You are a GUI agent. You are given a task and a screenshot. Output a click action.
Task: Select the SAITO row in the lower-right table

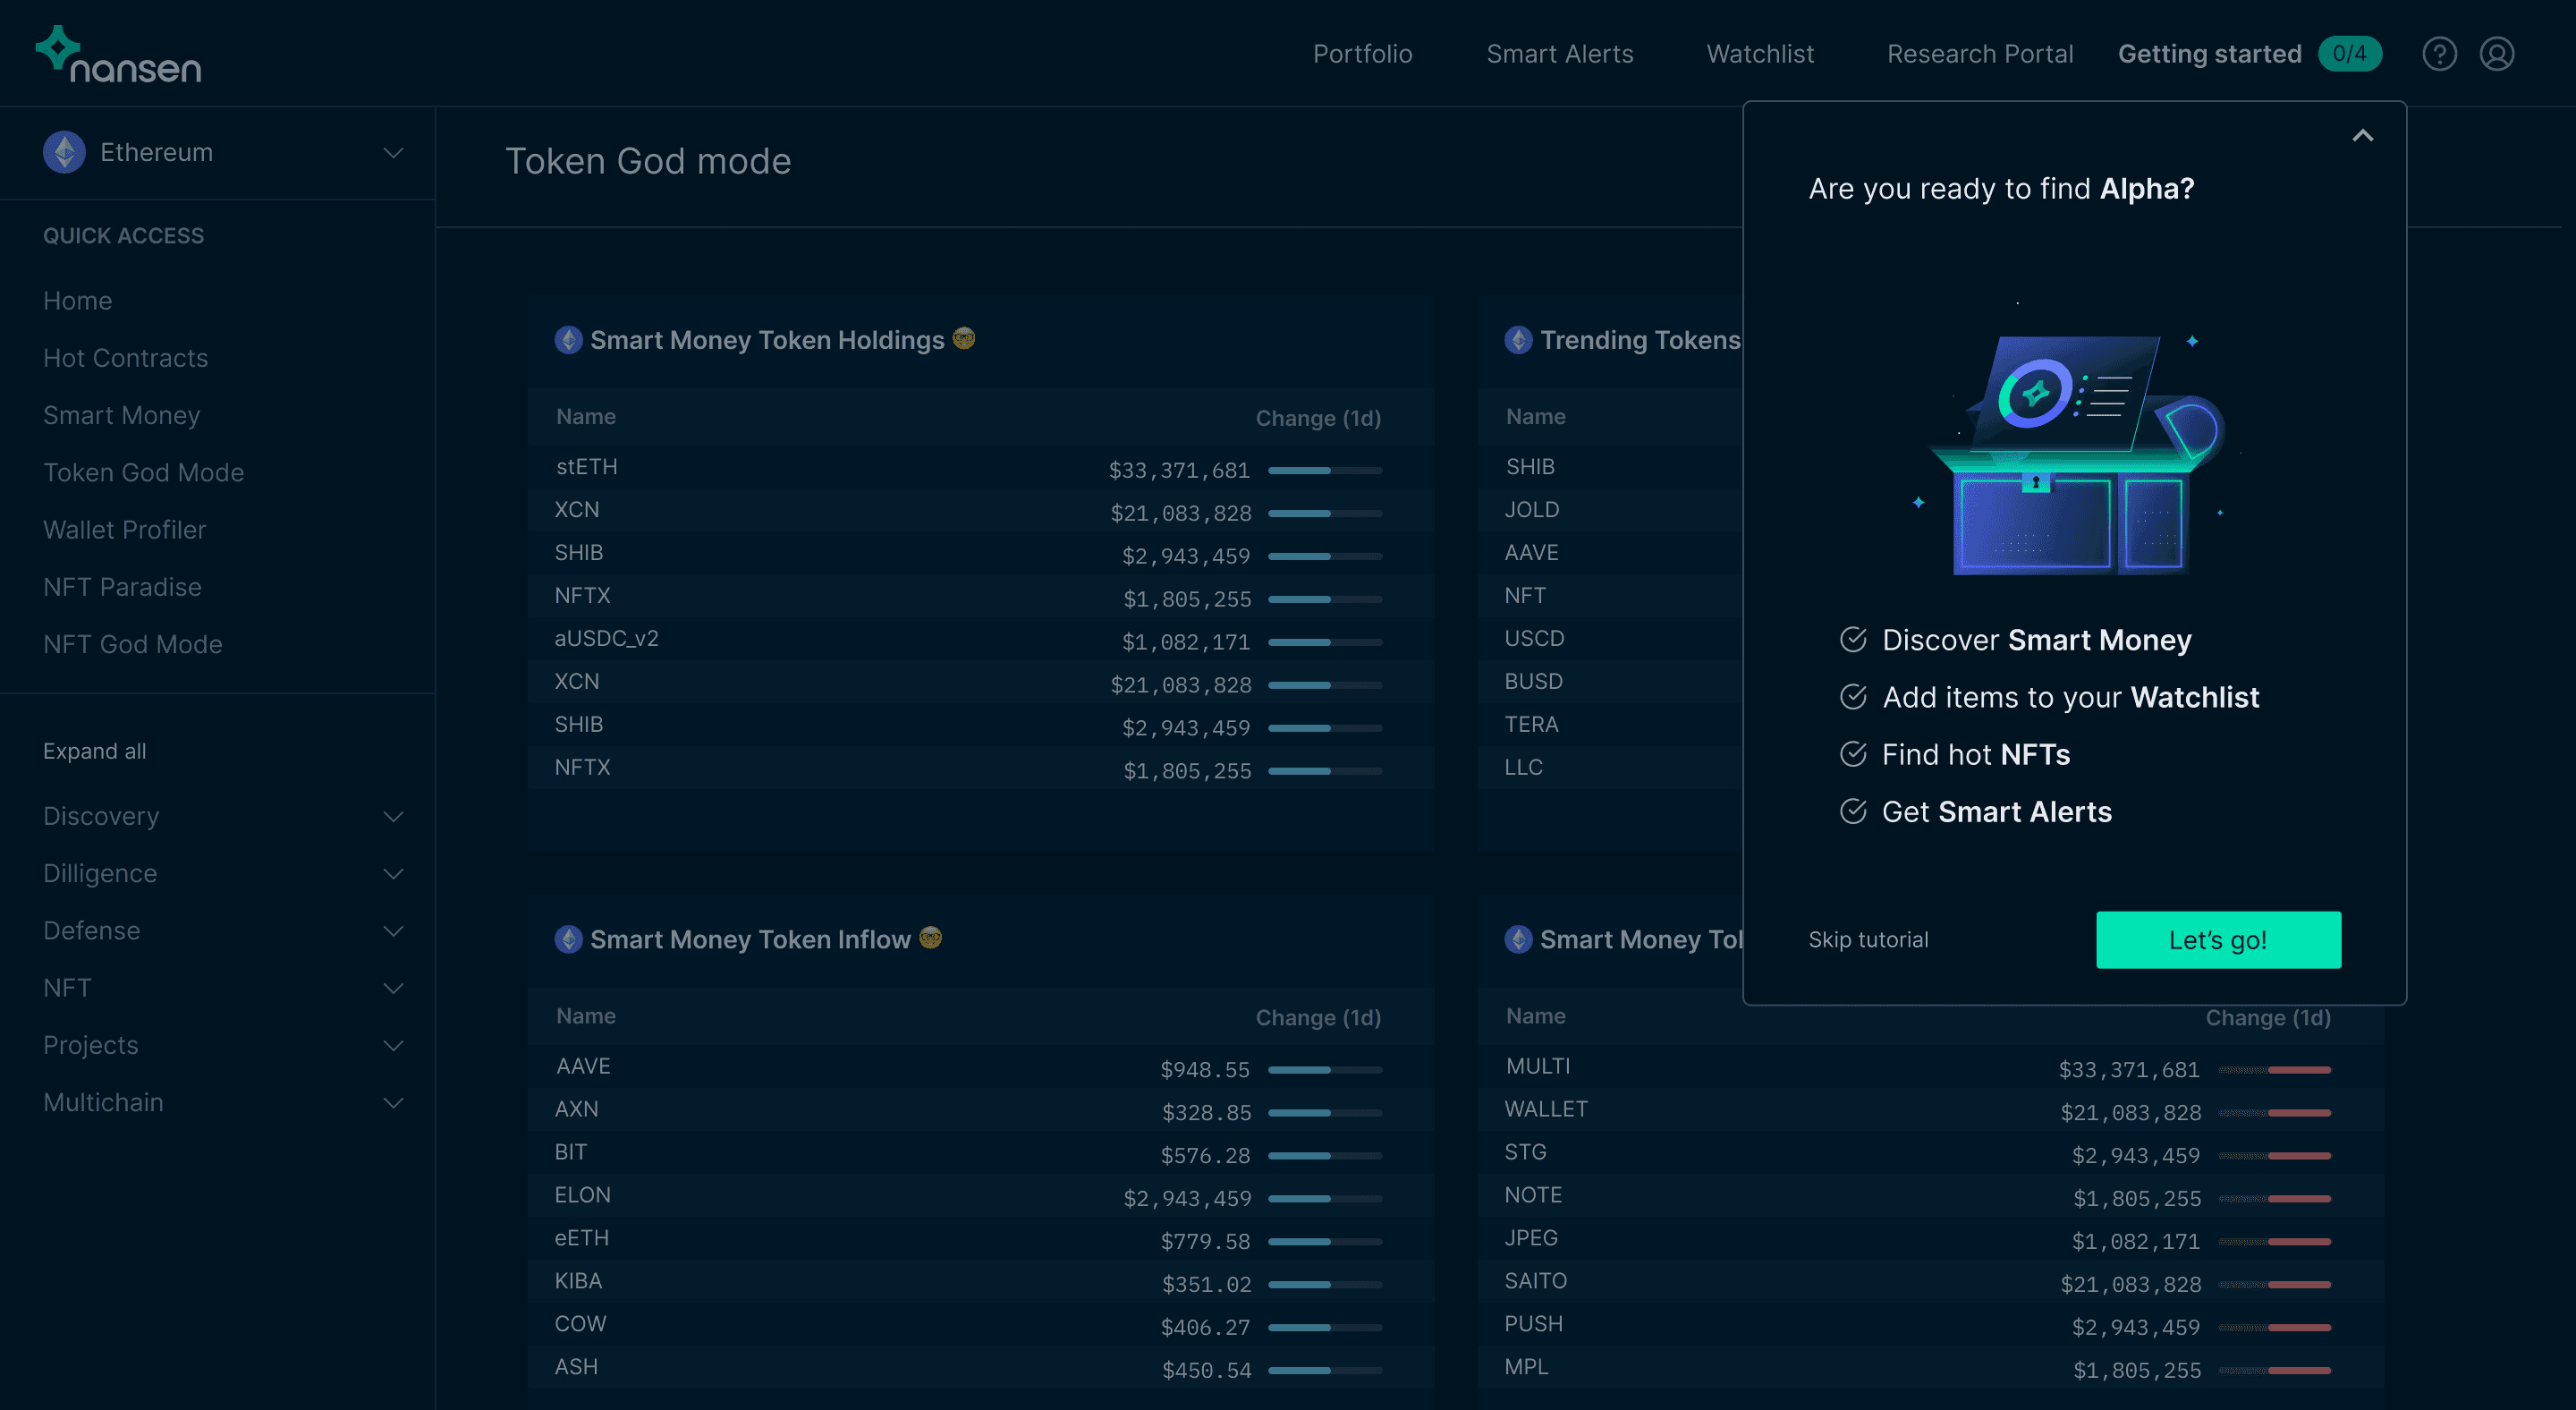tap(1931, 1282)
